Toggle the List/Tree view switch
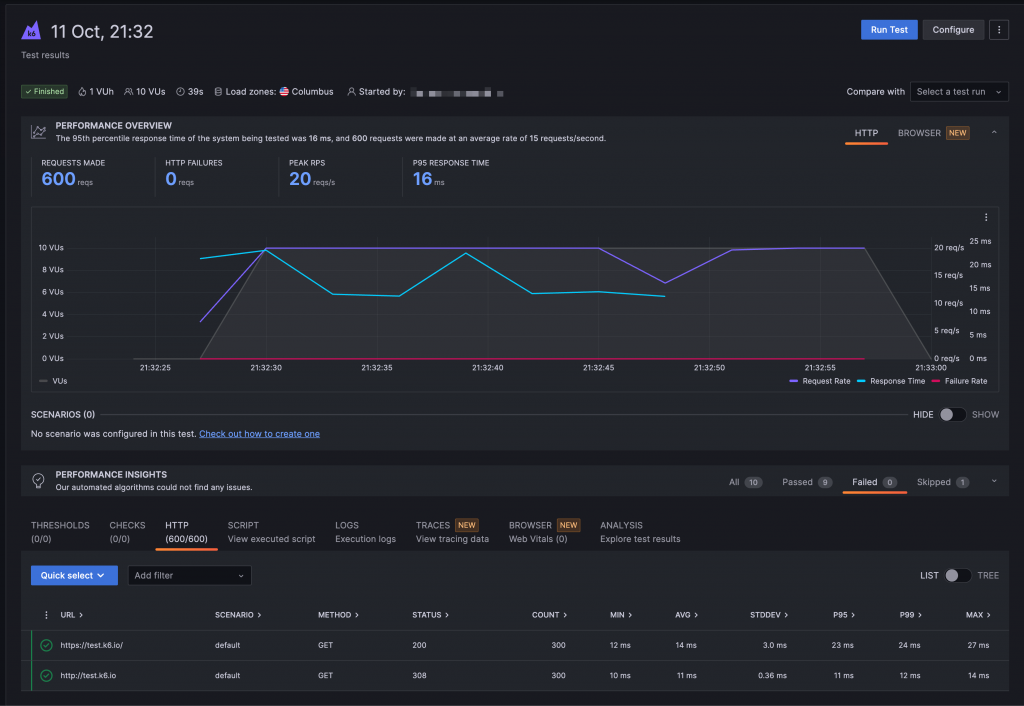The width and height of the screenshot is (1024, 706). pos(957,575)
